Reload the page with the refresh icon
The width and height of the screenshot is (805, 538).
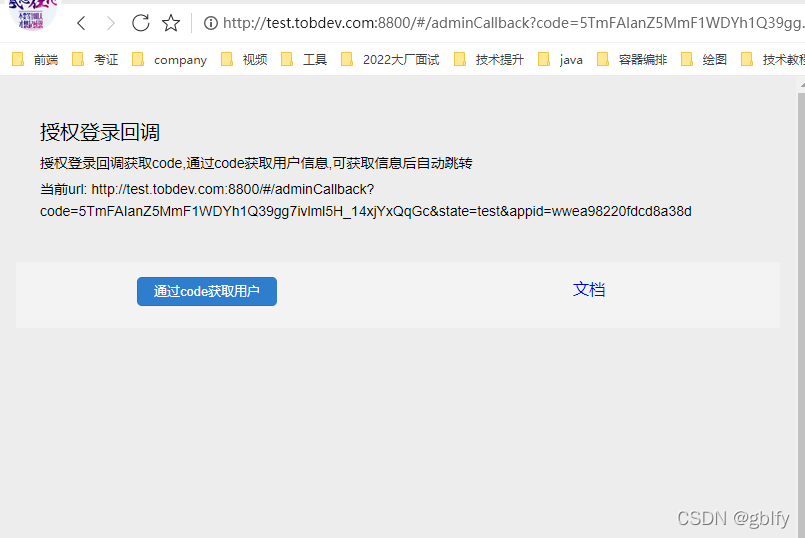141,23
